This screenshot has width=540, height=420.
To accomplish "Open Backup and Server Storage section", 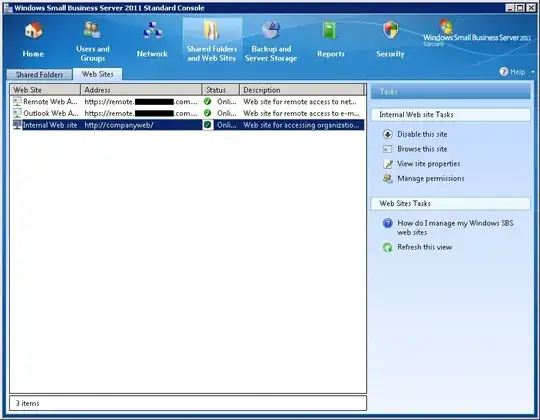I will 271,42.
